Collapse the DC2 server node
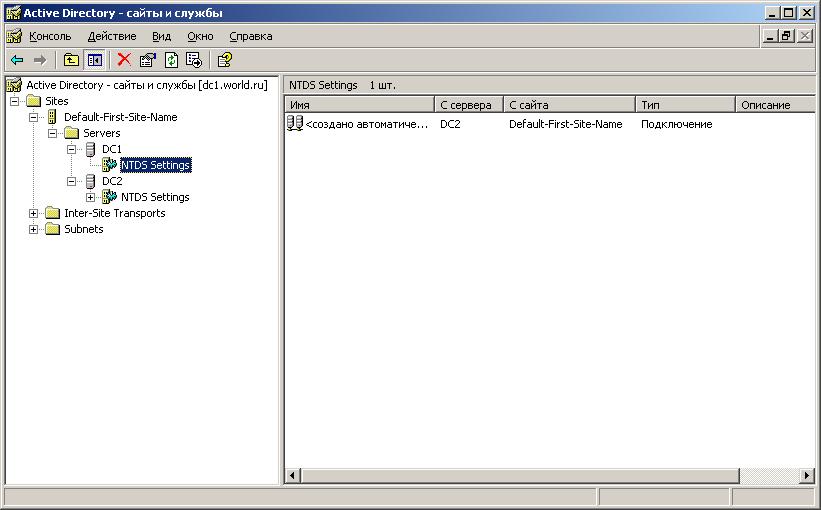 pyautogui.click(x=71, y=181)
